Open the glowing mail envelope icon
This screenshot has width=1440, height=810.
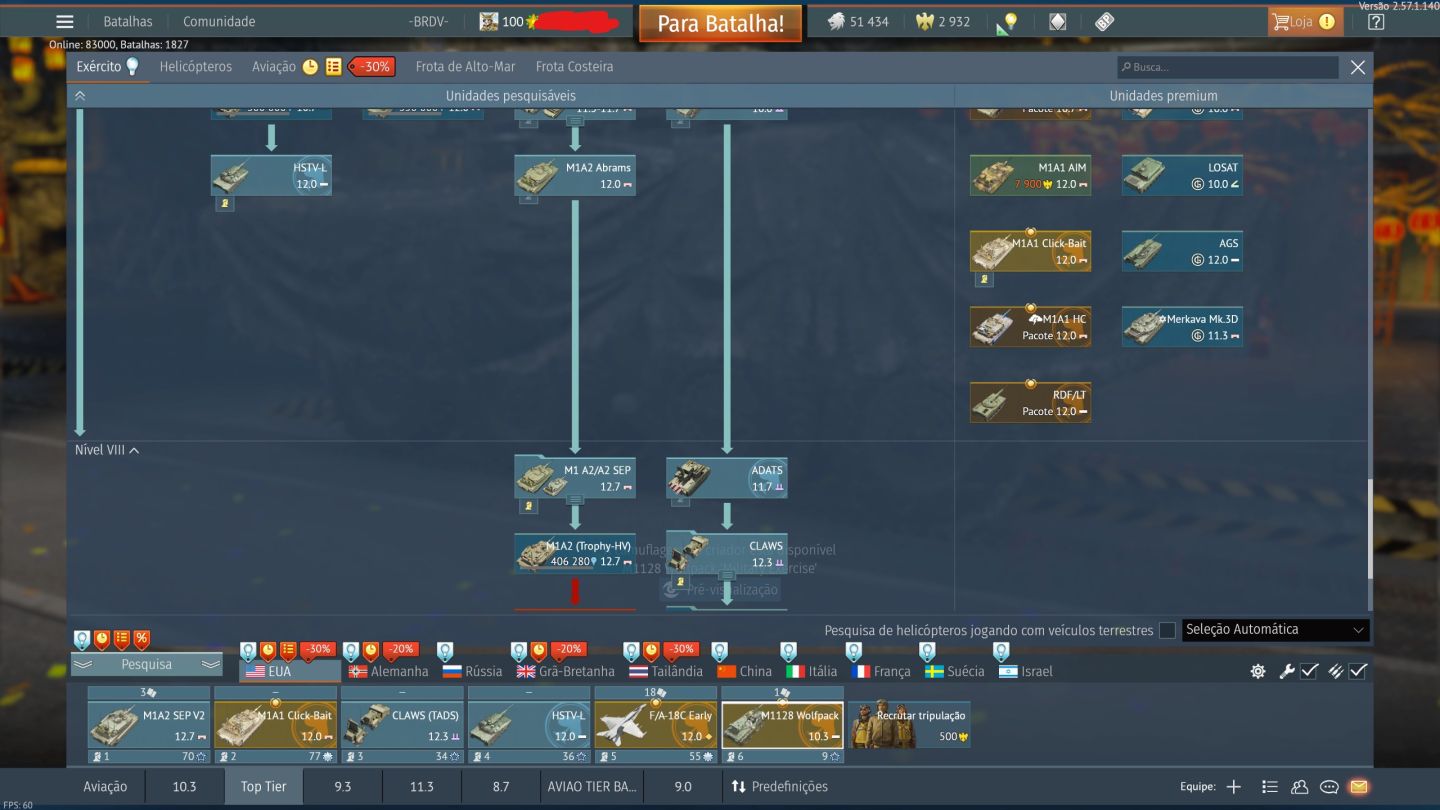tap(1358, 786)
